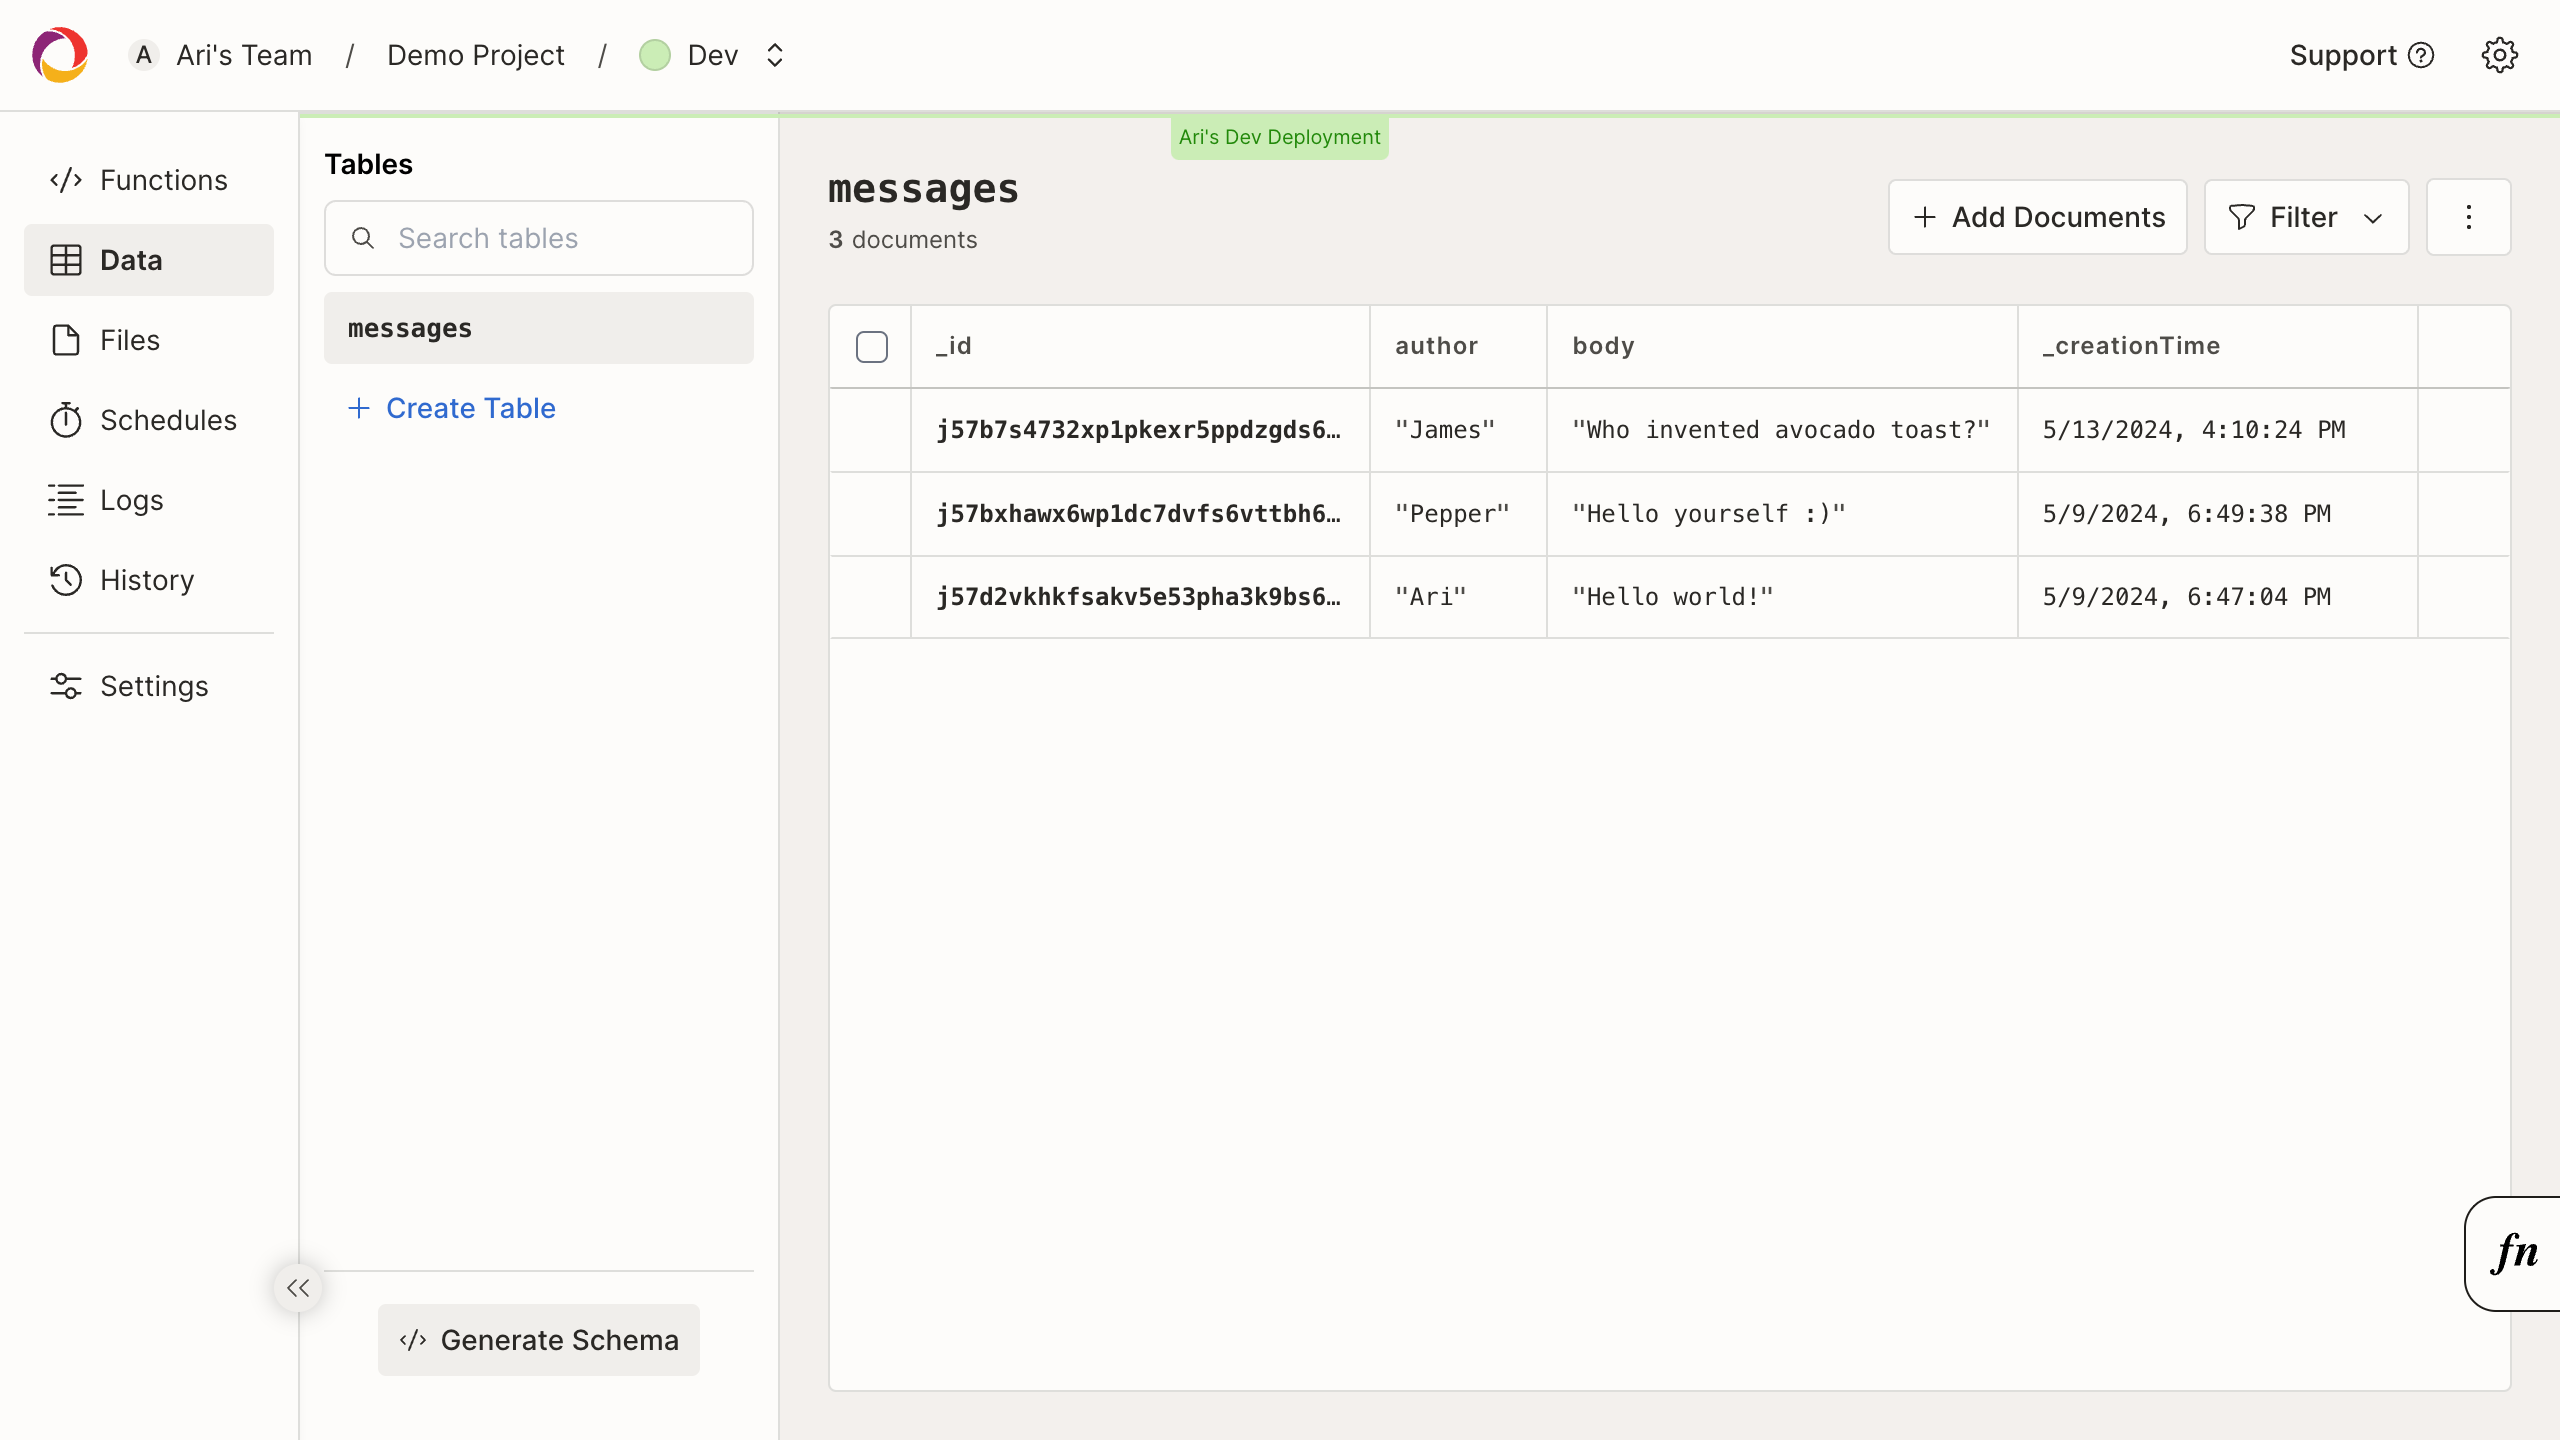
Task: Click the Ari's Dev Deployment badge
Action: (x=1279, y=137)
